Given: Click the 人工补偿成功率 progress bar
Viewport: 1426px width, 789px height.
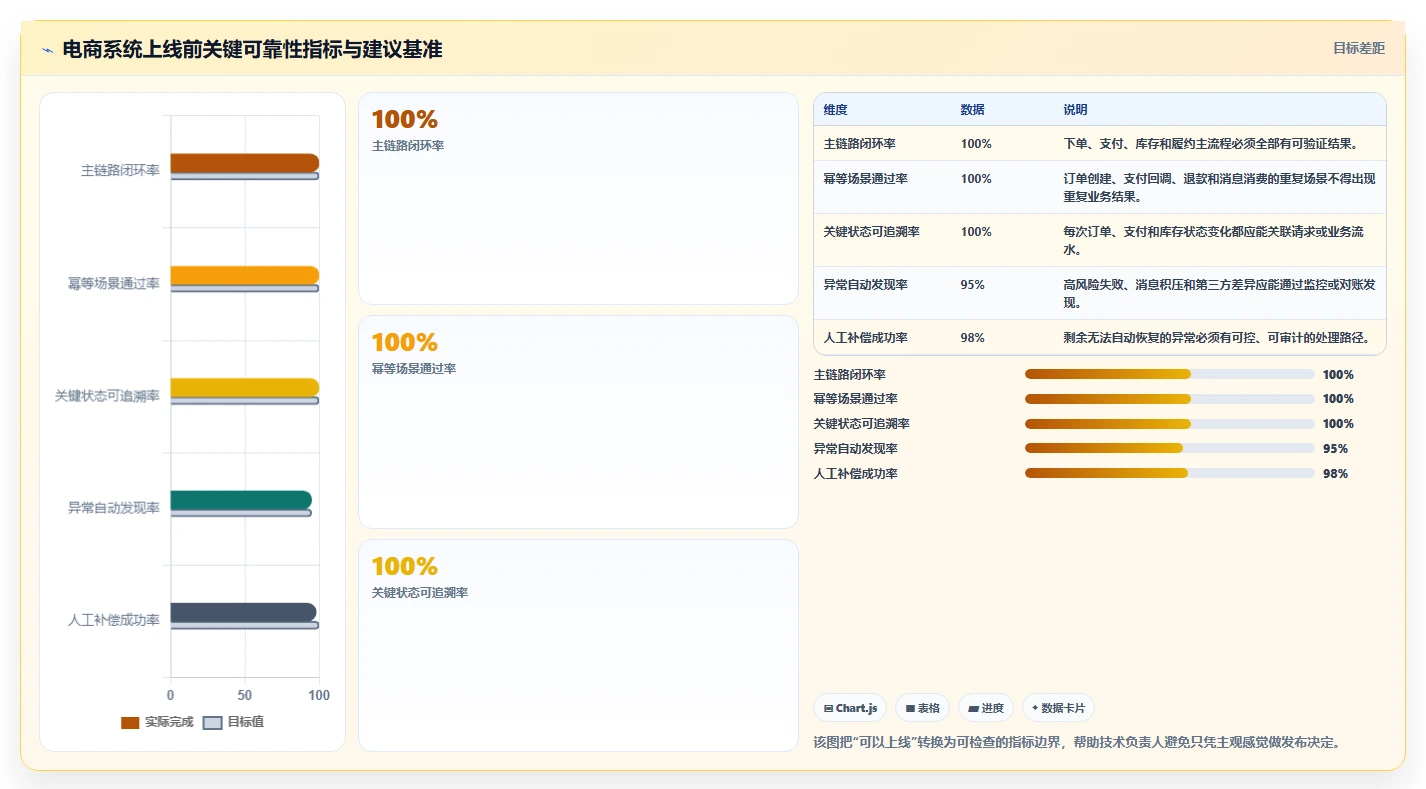Looking at the screenshot, I should coord(1169,473).
